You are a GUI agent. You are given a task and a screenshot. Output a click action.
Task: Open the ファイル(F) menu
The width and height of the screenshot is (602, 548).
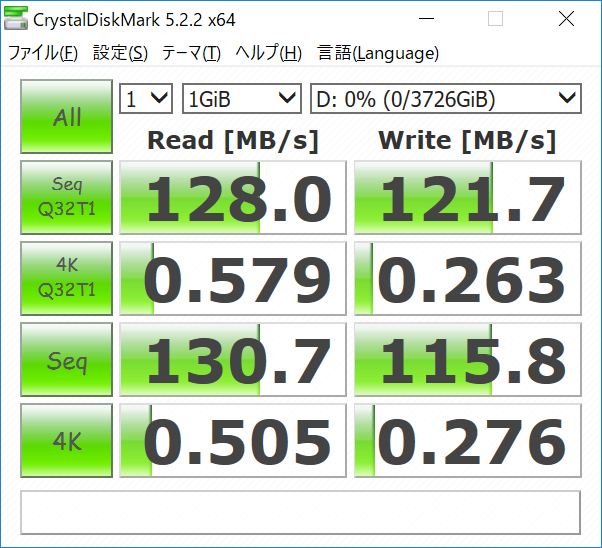click(x=43, y=53)
